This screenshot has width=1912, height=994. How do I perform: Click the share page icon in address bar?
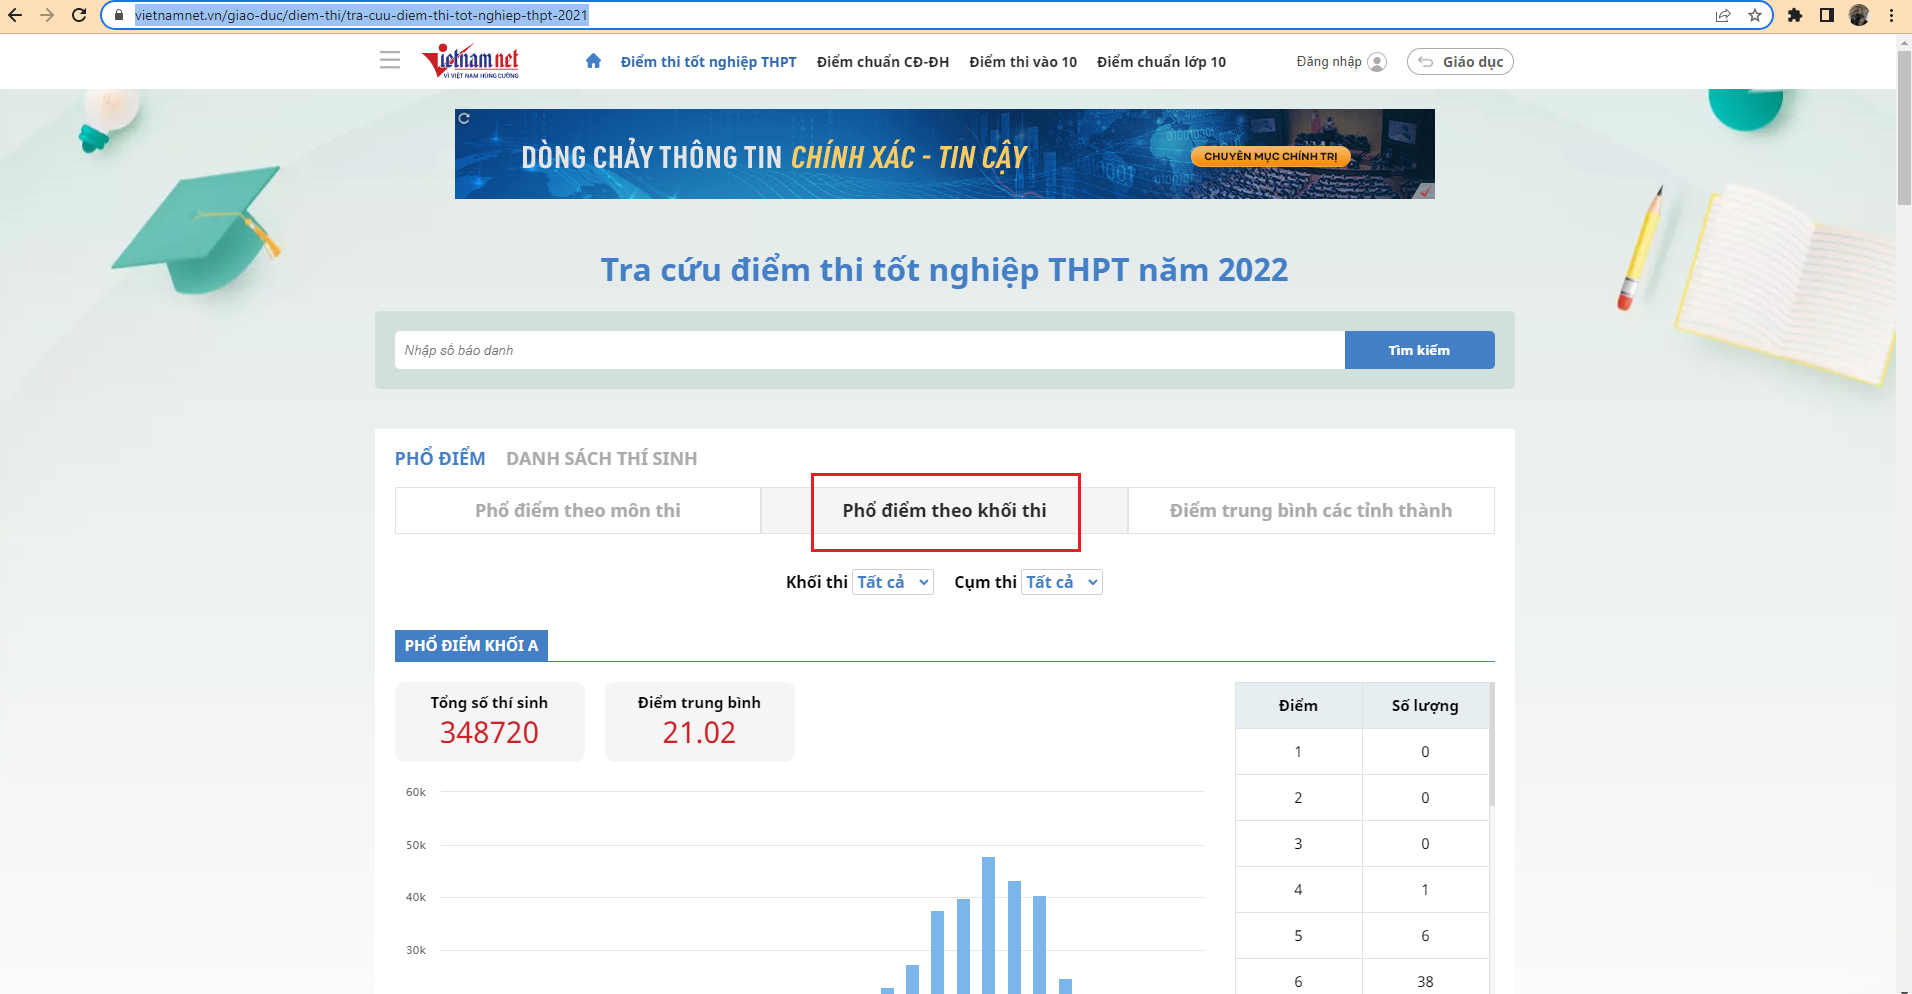1723,15
